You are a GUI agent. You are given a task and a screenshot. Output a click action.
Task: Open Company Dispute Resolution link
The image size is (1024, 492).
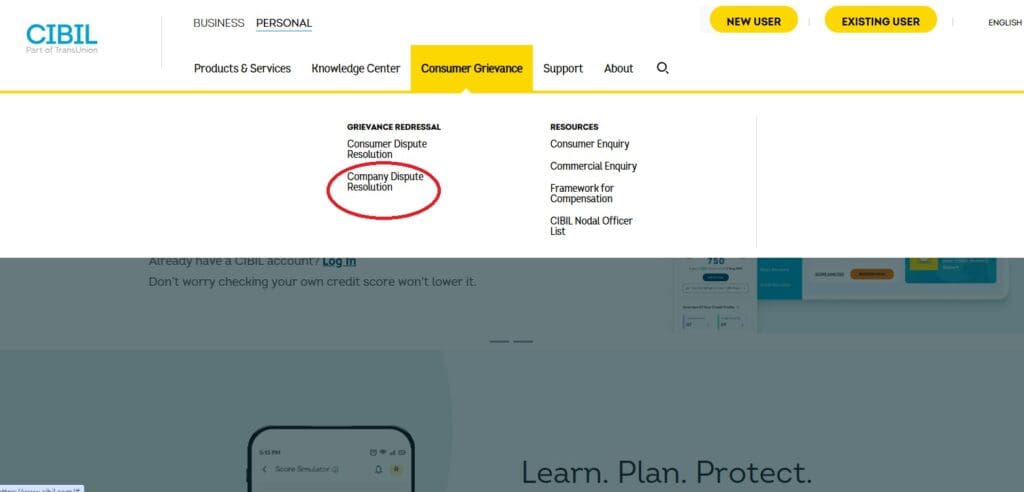click(x=385, y=182)
